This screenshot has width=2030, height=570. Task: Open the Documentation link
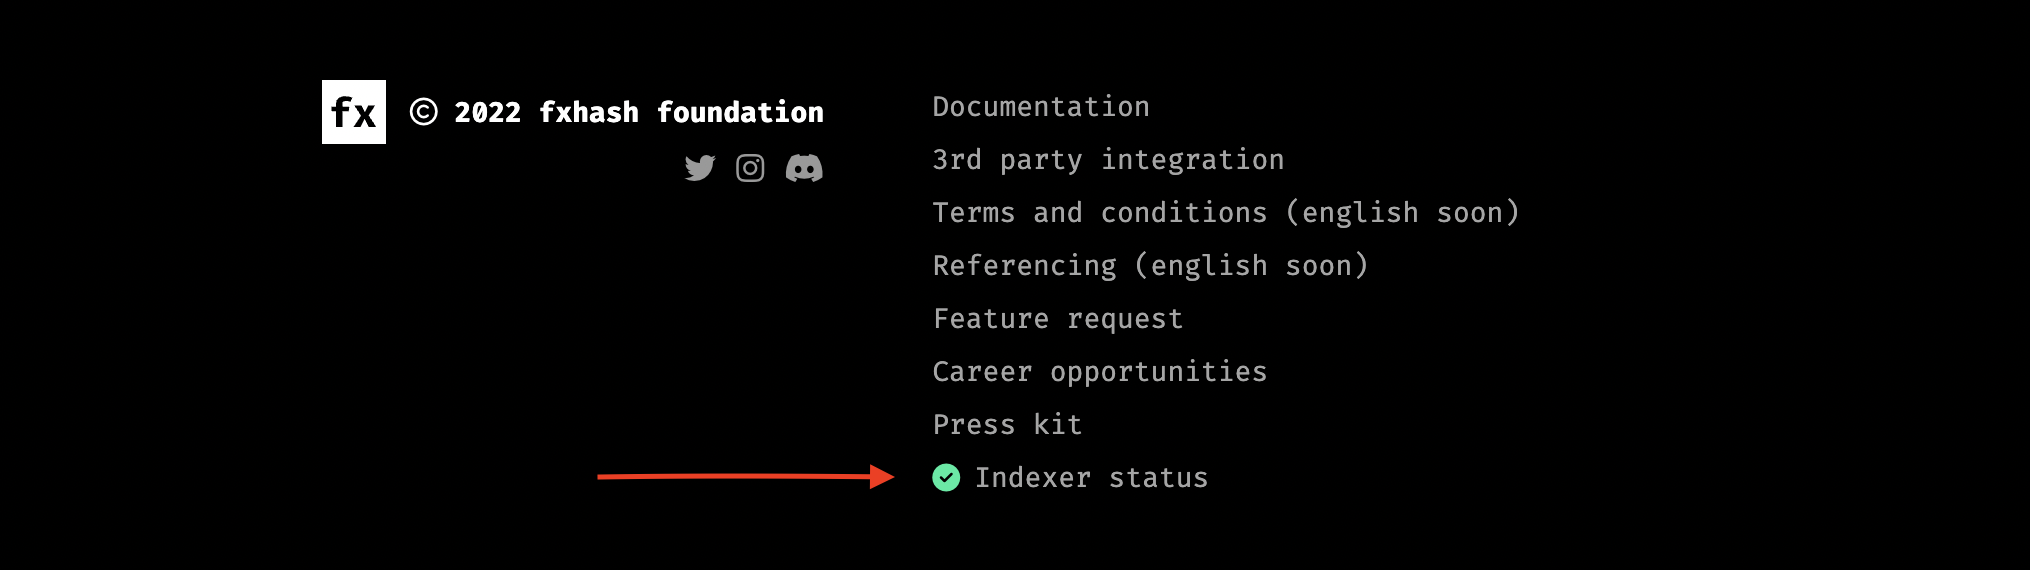[x=1041, y=107]
